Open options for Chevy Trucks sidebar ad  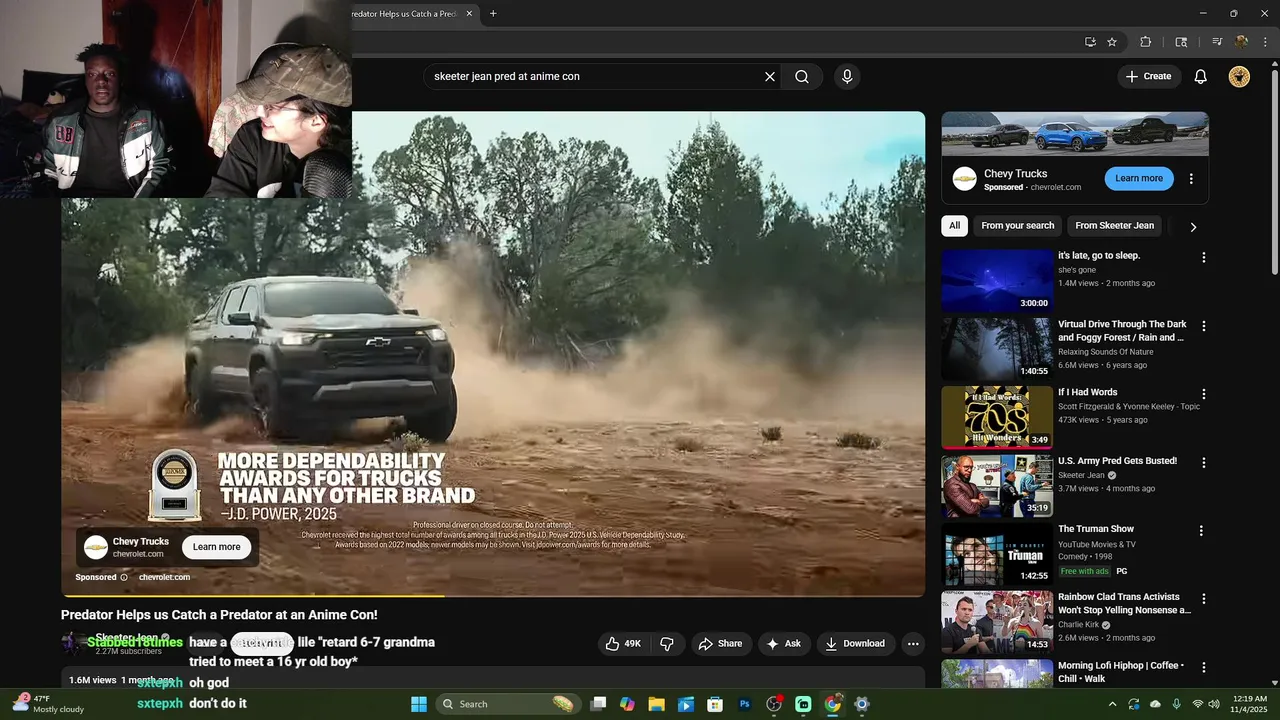pos(1191,179)
